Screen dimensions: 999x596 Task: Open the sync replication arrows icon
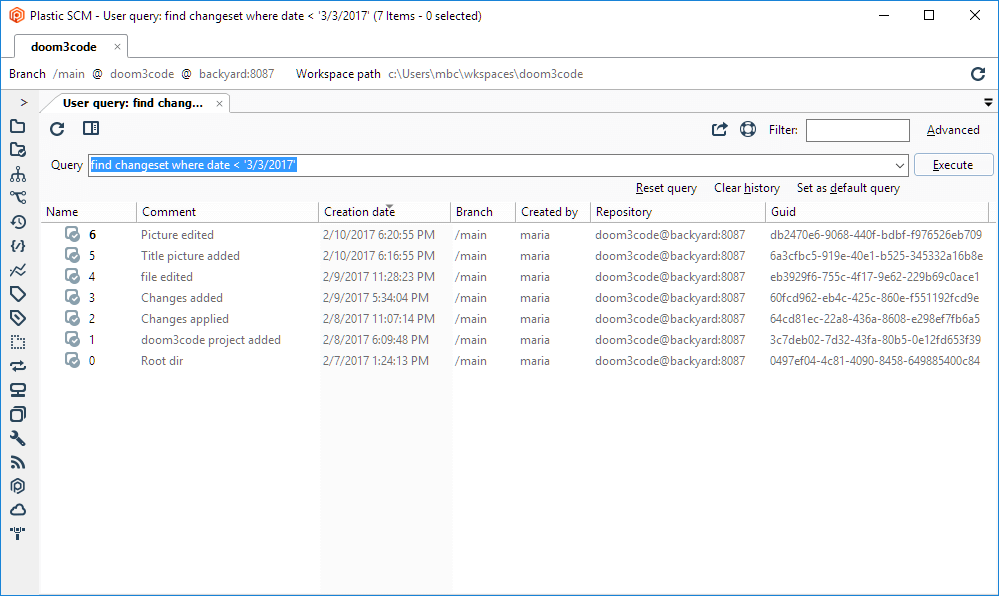coord(18,366)
